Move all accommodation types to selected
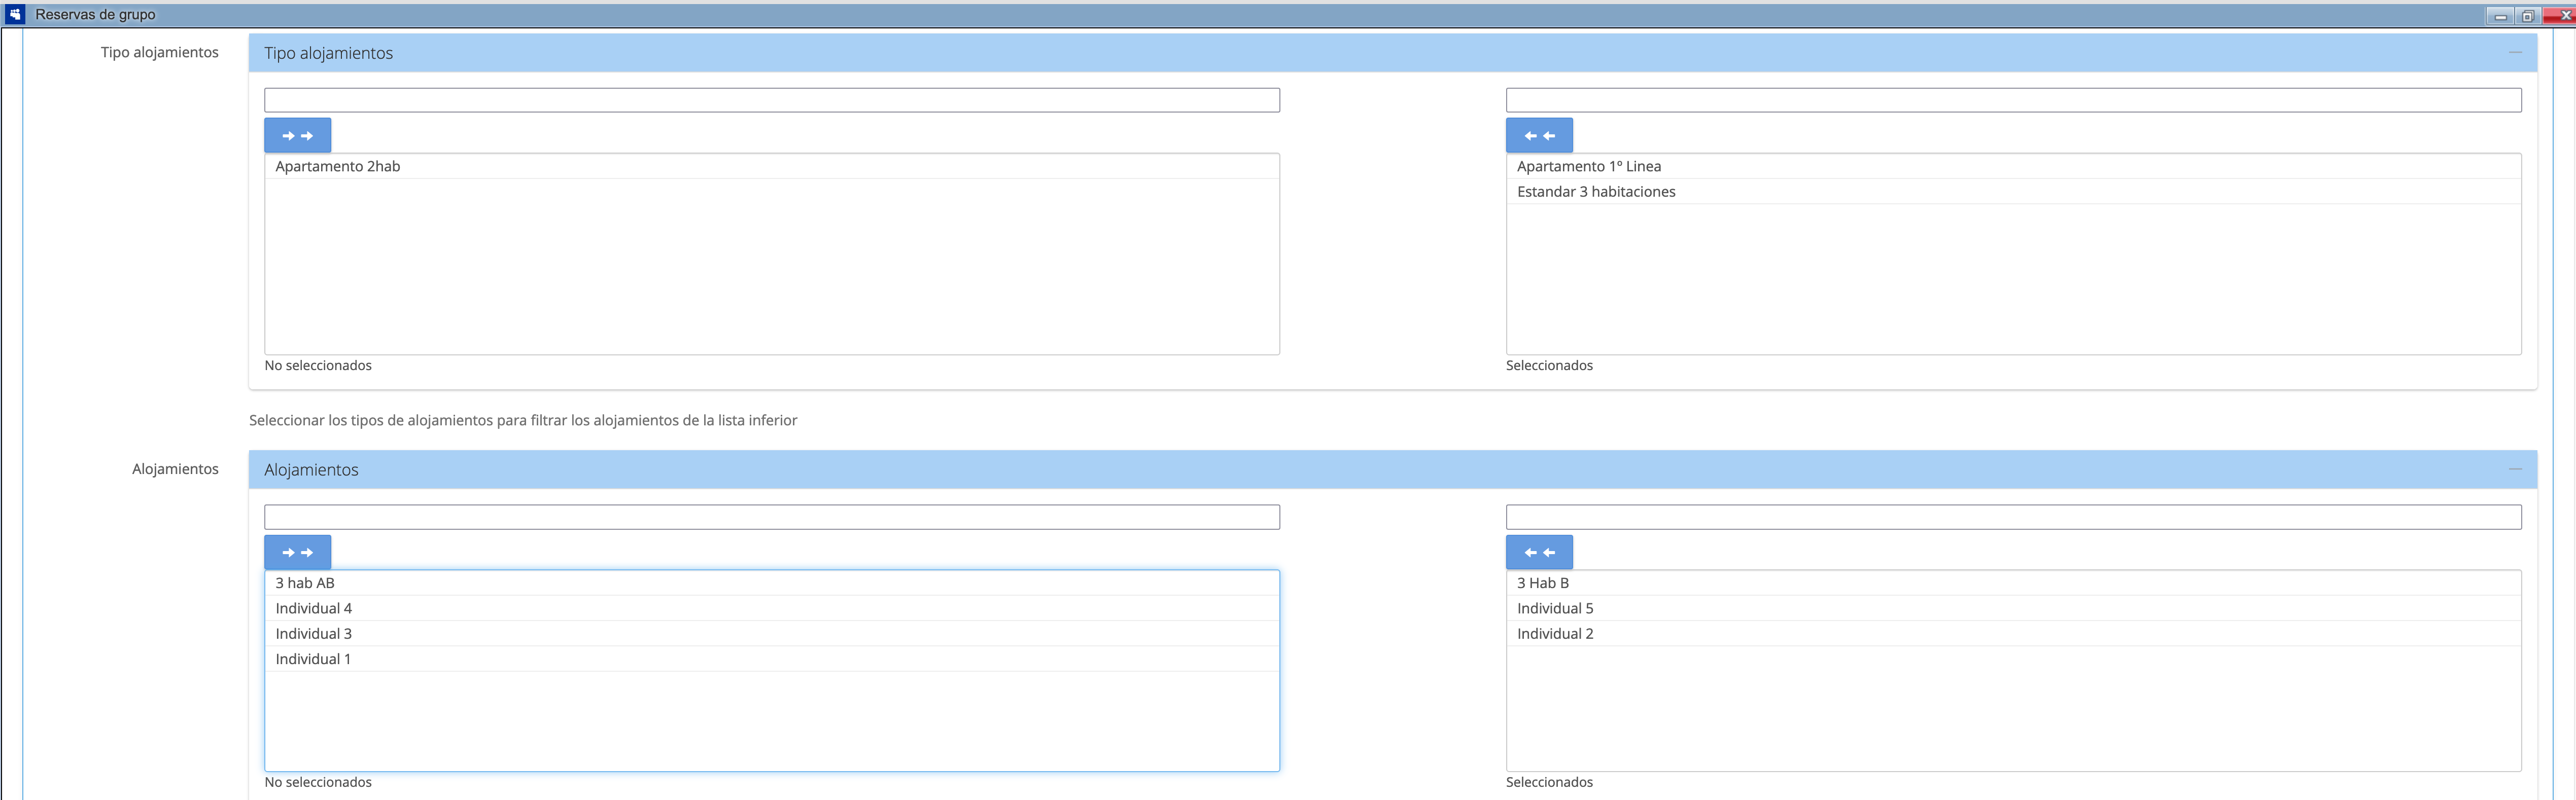2576x800 pixels. [297, 135]
